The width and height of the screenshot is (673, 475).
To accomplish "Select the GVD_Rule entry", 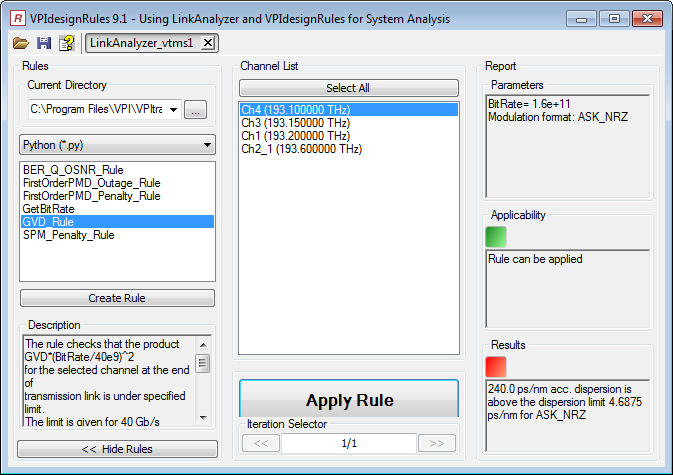I will tap(117, 222).
